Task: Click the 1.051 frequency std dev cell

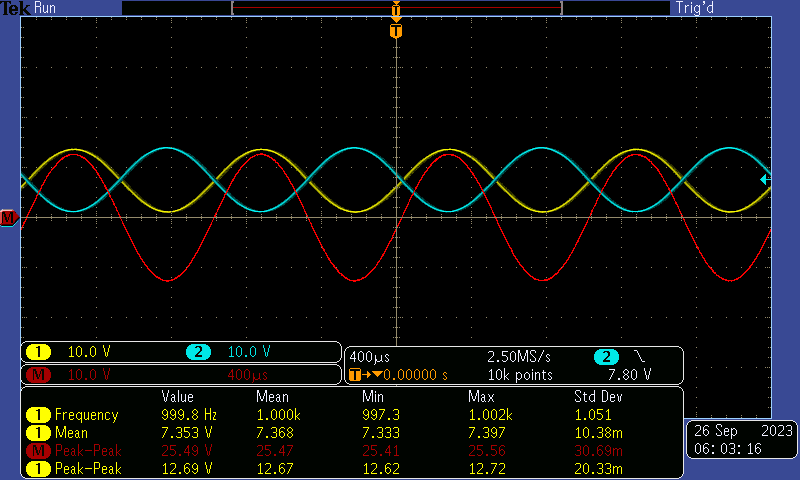Action: pos(593,415)
